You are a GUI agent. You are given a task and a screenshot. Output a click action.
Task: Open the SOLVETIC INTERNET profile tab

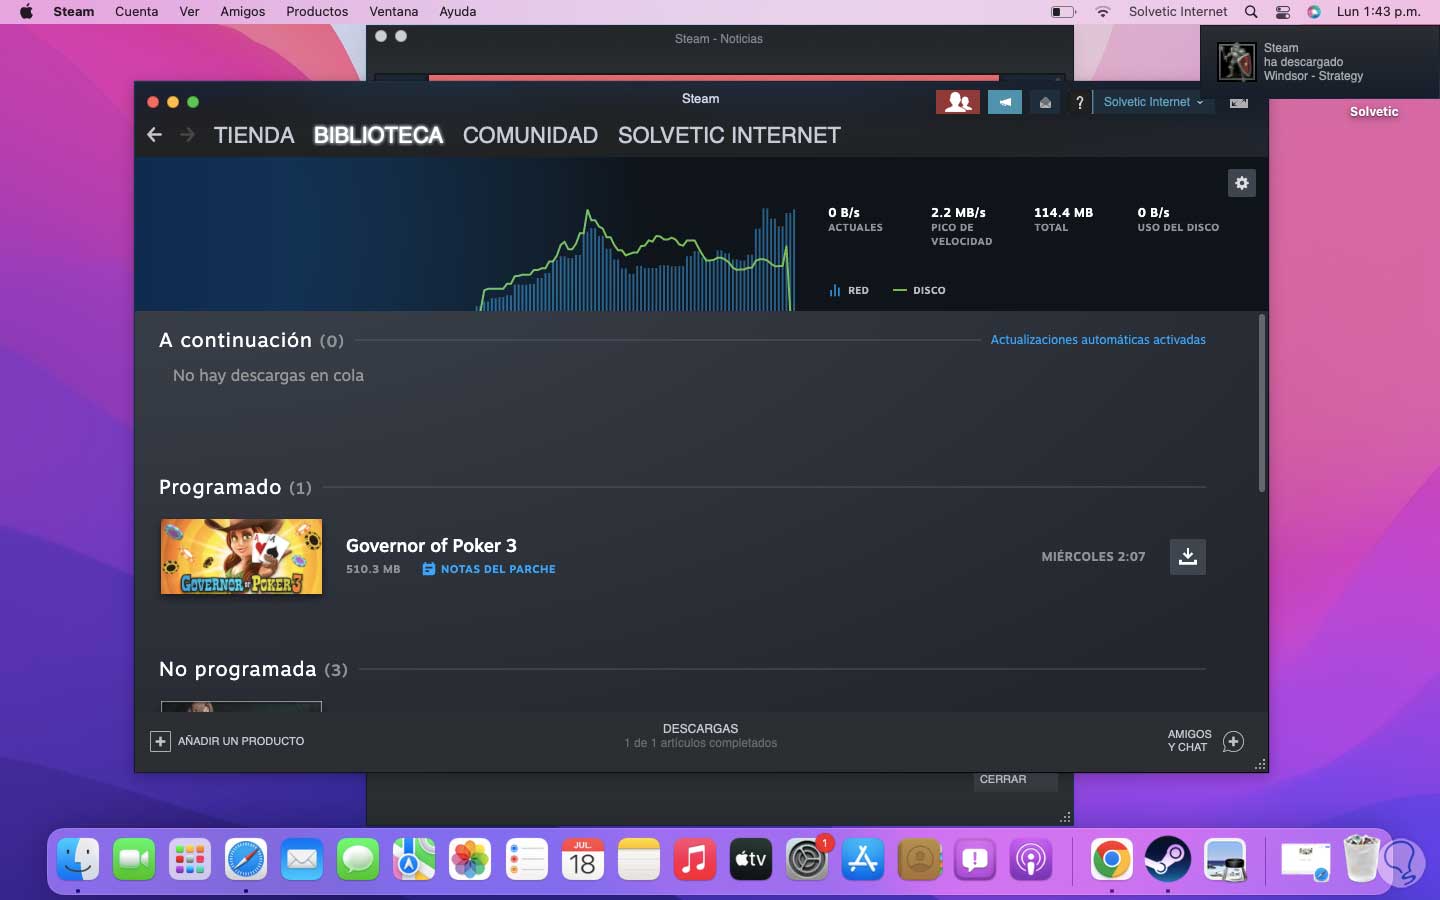coord(729,135)
